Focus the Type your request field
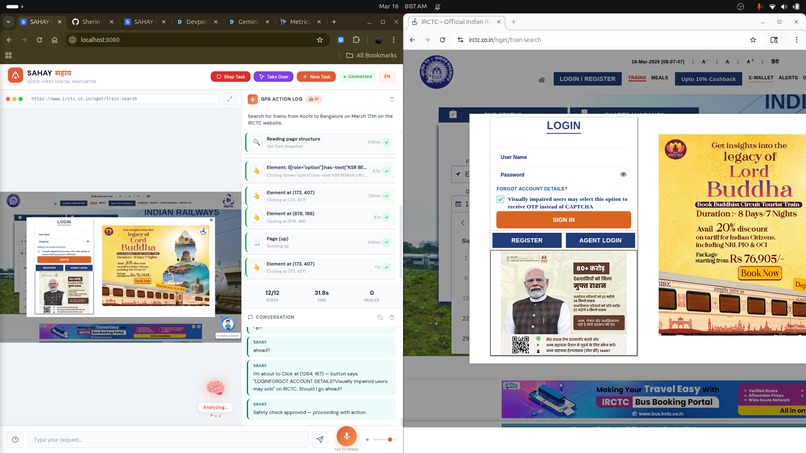Image resolution: width=806 pixels, height=453 pixels. coord(168,440)
